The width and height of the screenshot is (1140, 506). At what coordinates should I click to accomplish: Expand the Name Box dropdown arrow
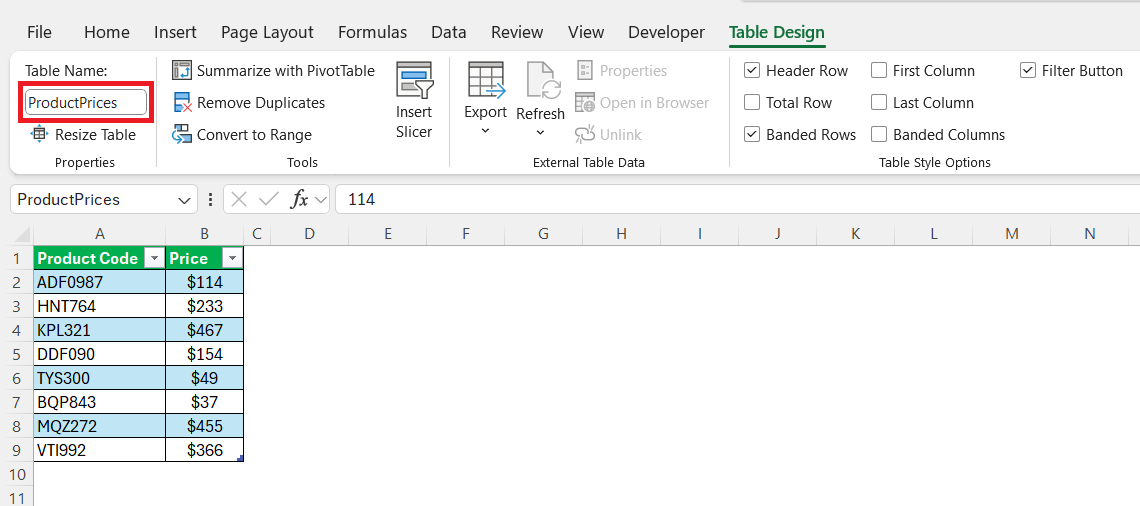click(182, 200)
